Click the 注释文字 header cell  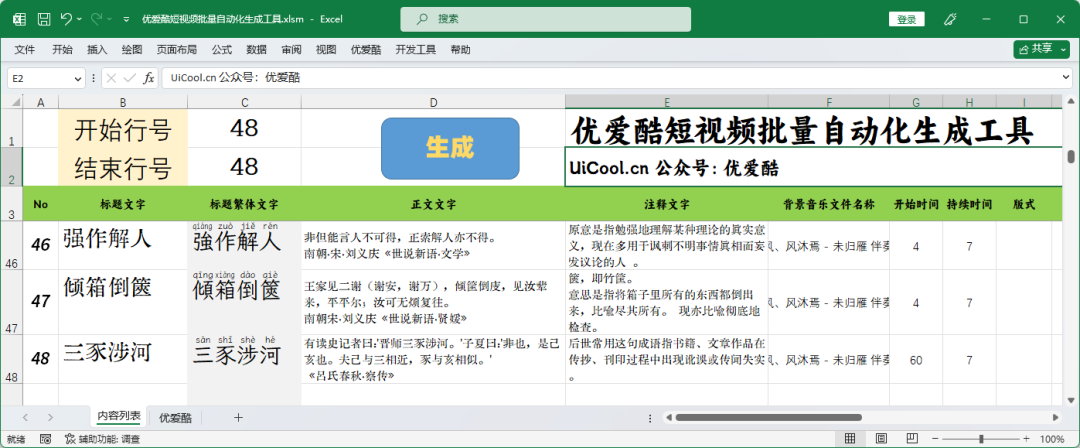pyautogui.click(x=667, y=204)
